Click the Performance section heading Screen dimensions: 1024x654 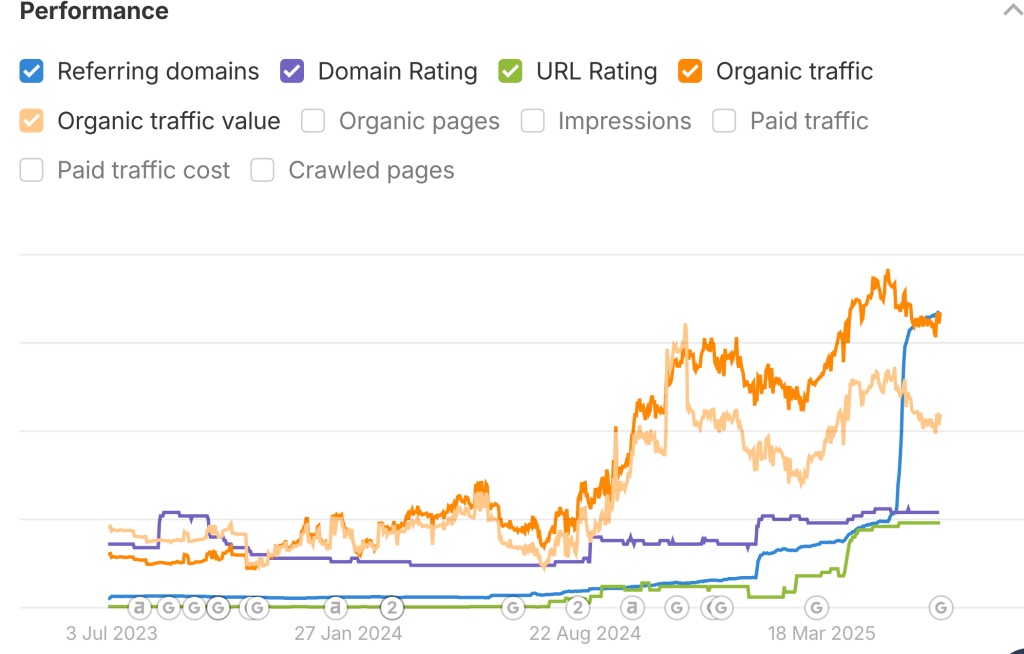(x=94, y=12)
